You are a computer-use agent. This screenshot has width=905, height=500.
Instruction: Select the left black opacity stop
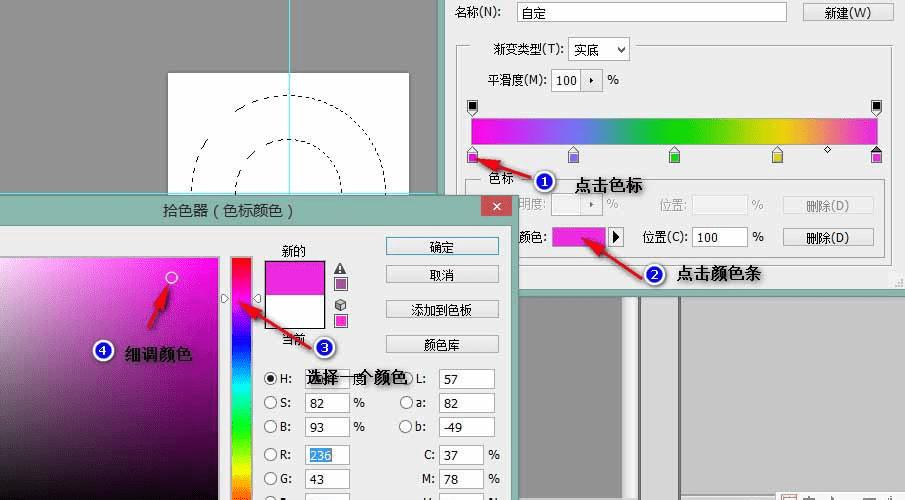click(x=472, y=107)
